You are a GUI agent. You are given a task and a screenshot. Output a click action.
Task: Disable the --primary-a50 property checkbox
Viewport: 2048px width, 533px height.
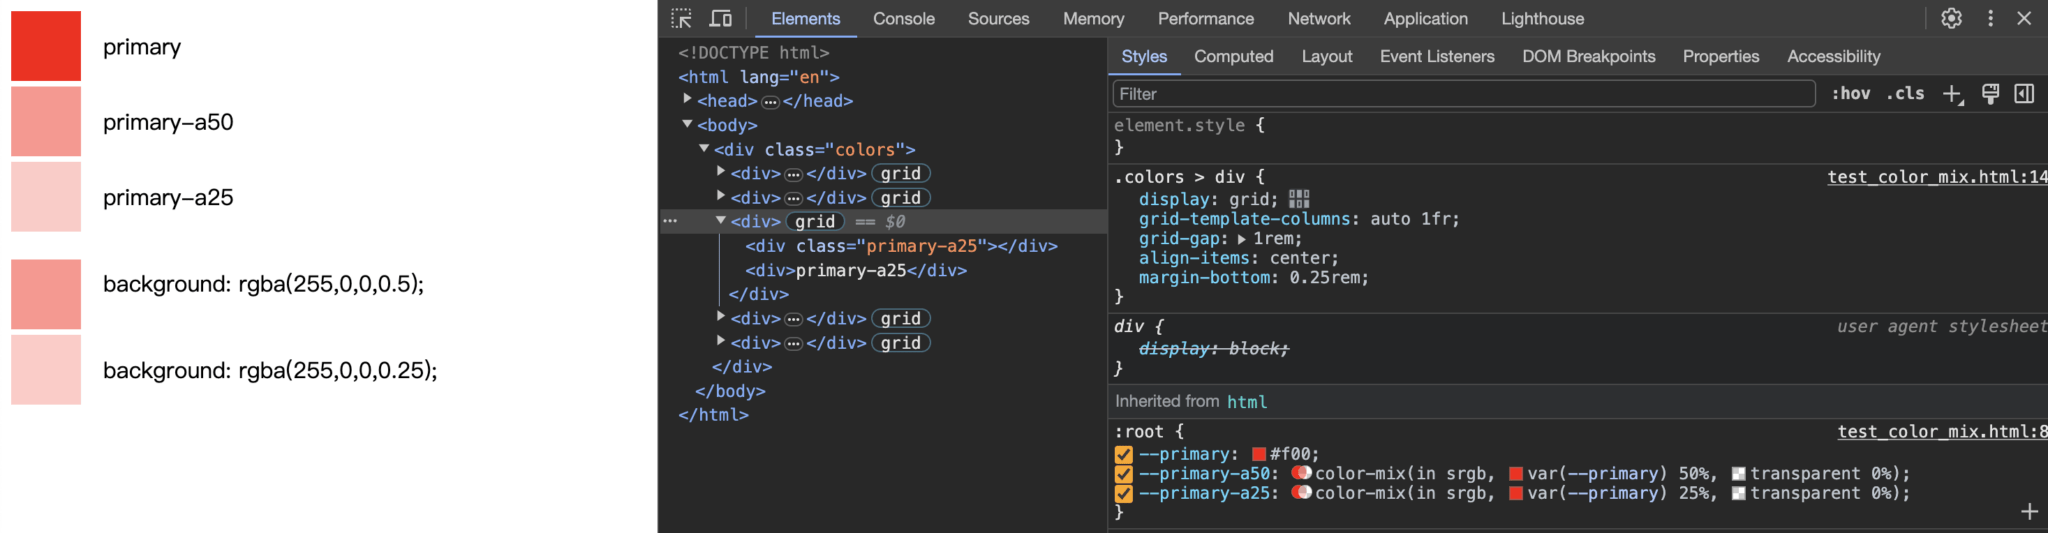coord(1124,474)
